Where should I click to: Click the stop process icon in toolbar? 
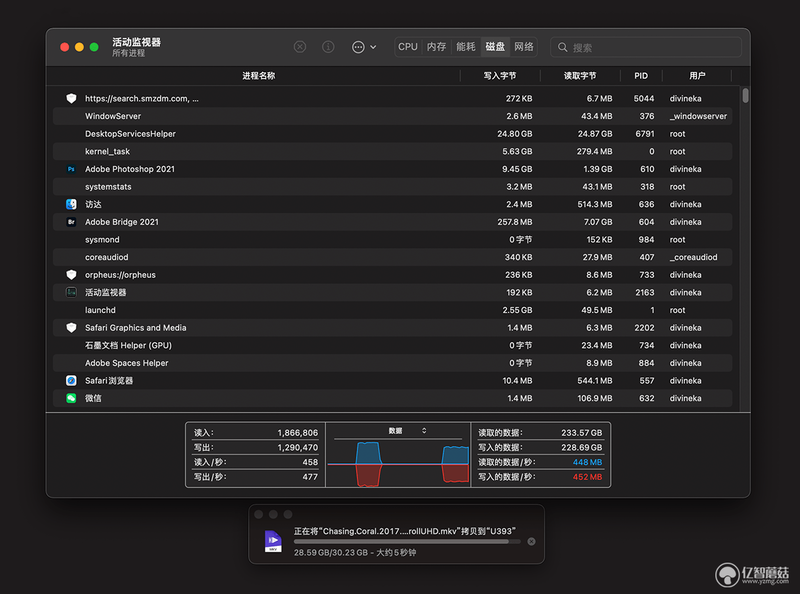pyautogui.click(x=300, y=47)
